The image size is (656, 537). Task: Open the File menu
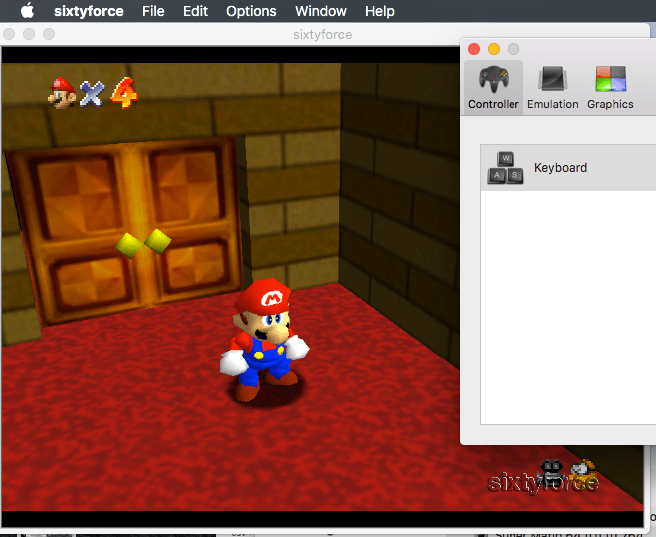coord(153,11)
